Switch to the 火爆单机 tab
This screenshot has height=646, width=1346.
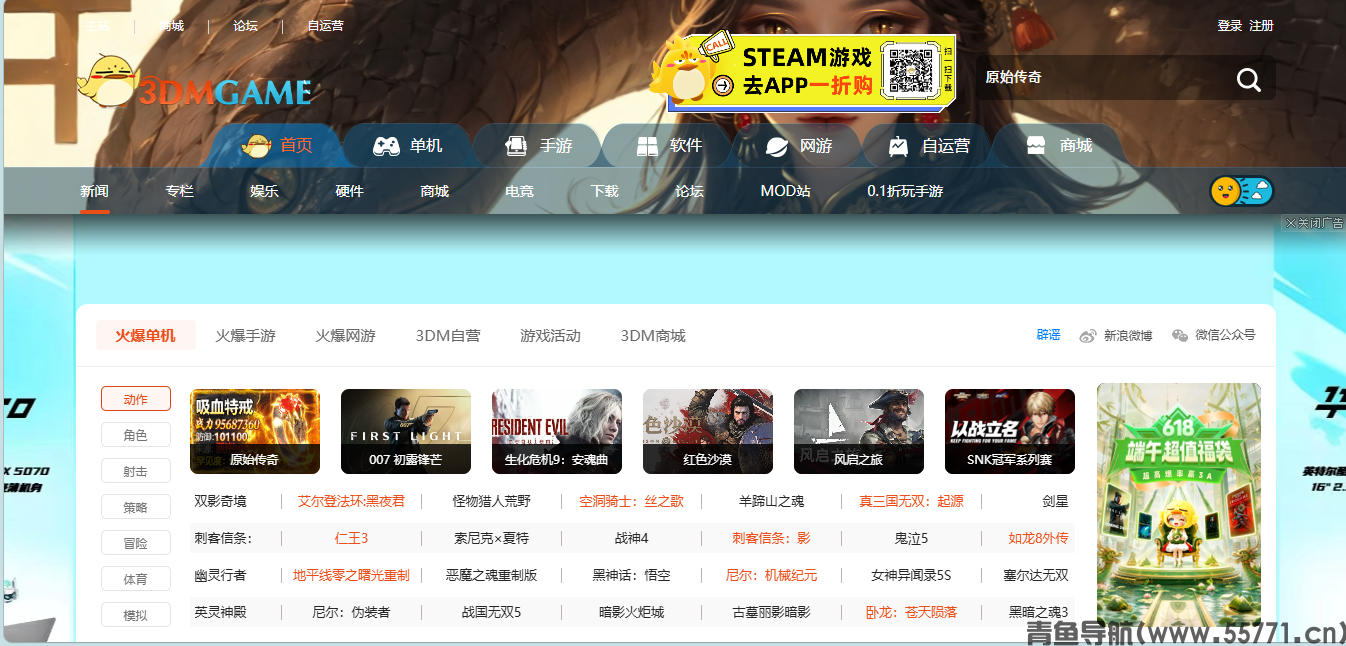click(145, 336)
